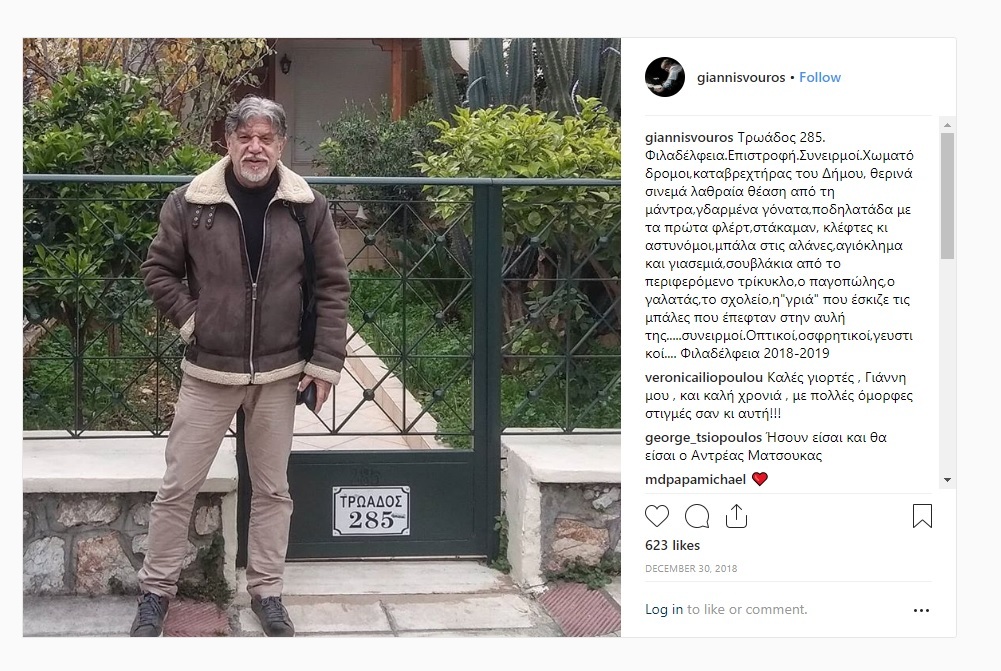Open comments via the speech bubble icon
Screen dimensions: 1001x671
[x=696, y=516]
